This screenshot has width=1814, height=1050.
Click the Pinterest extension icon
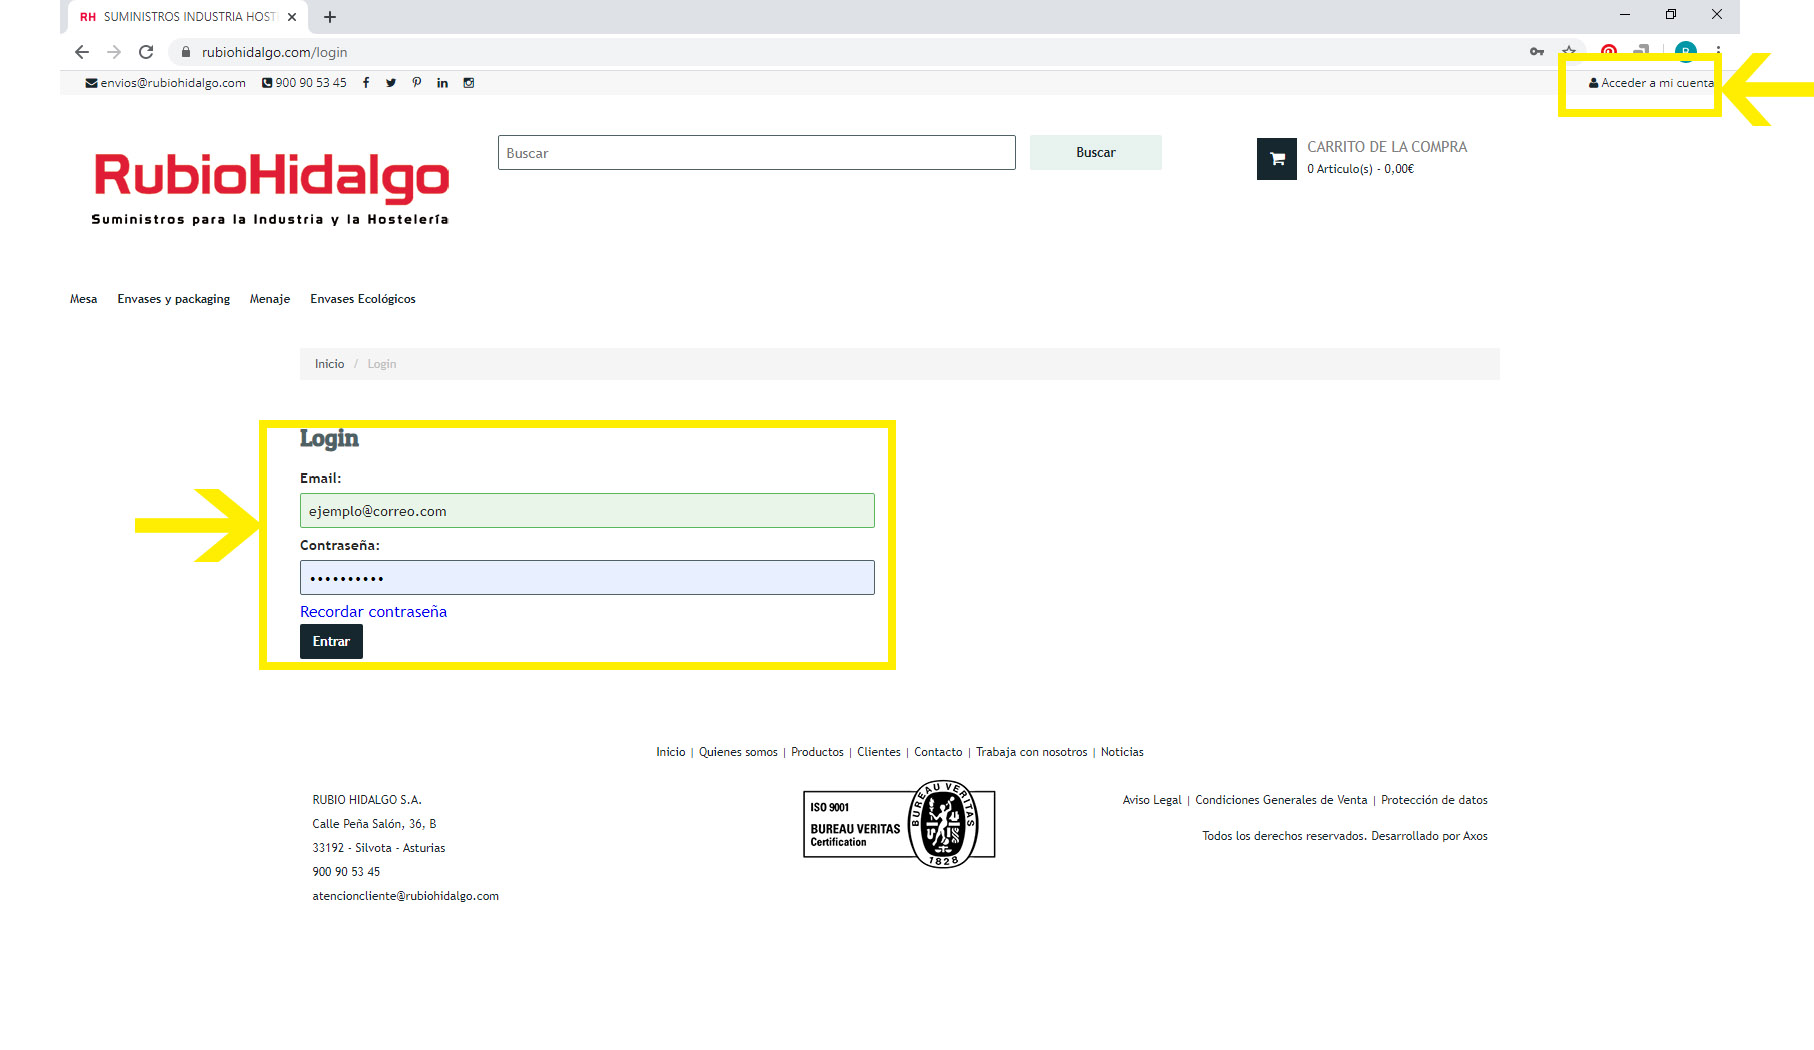(x=1608, y=50)
